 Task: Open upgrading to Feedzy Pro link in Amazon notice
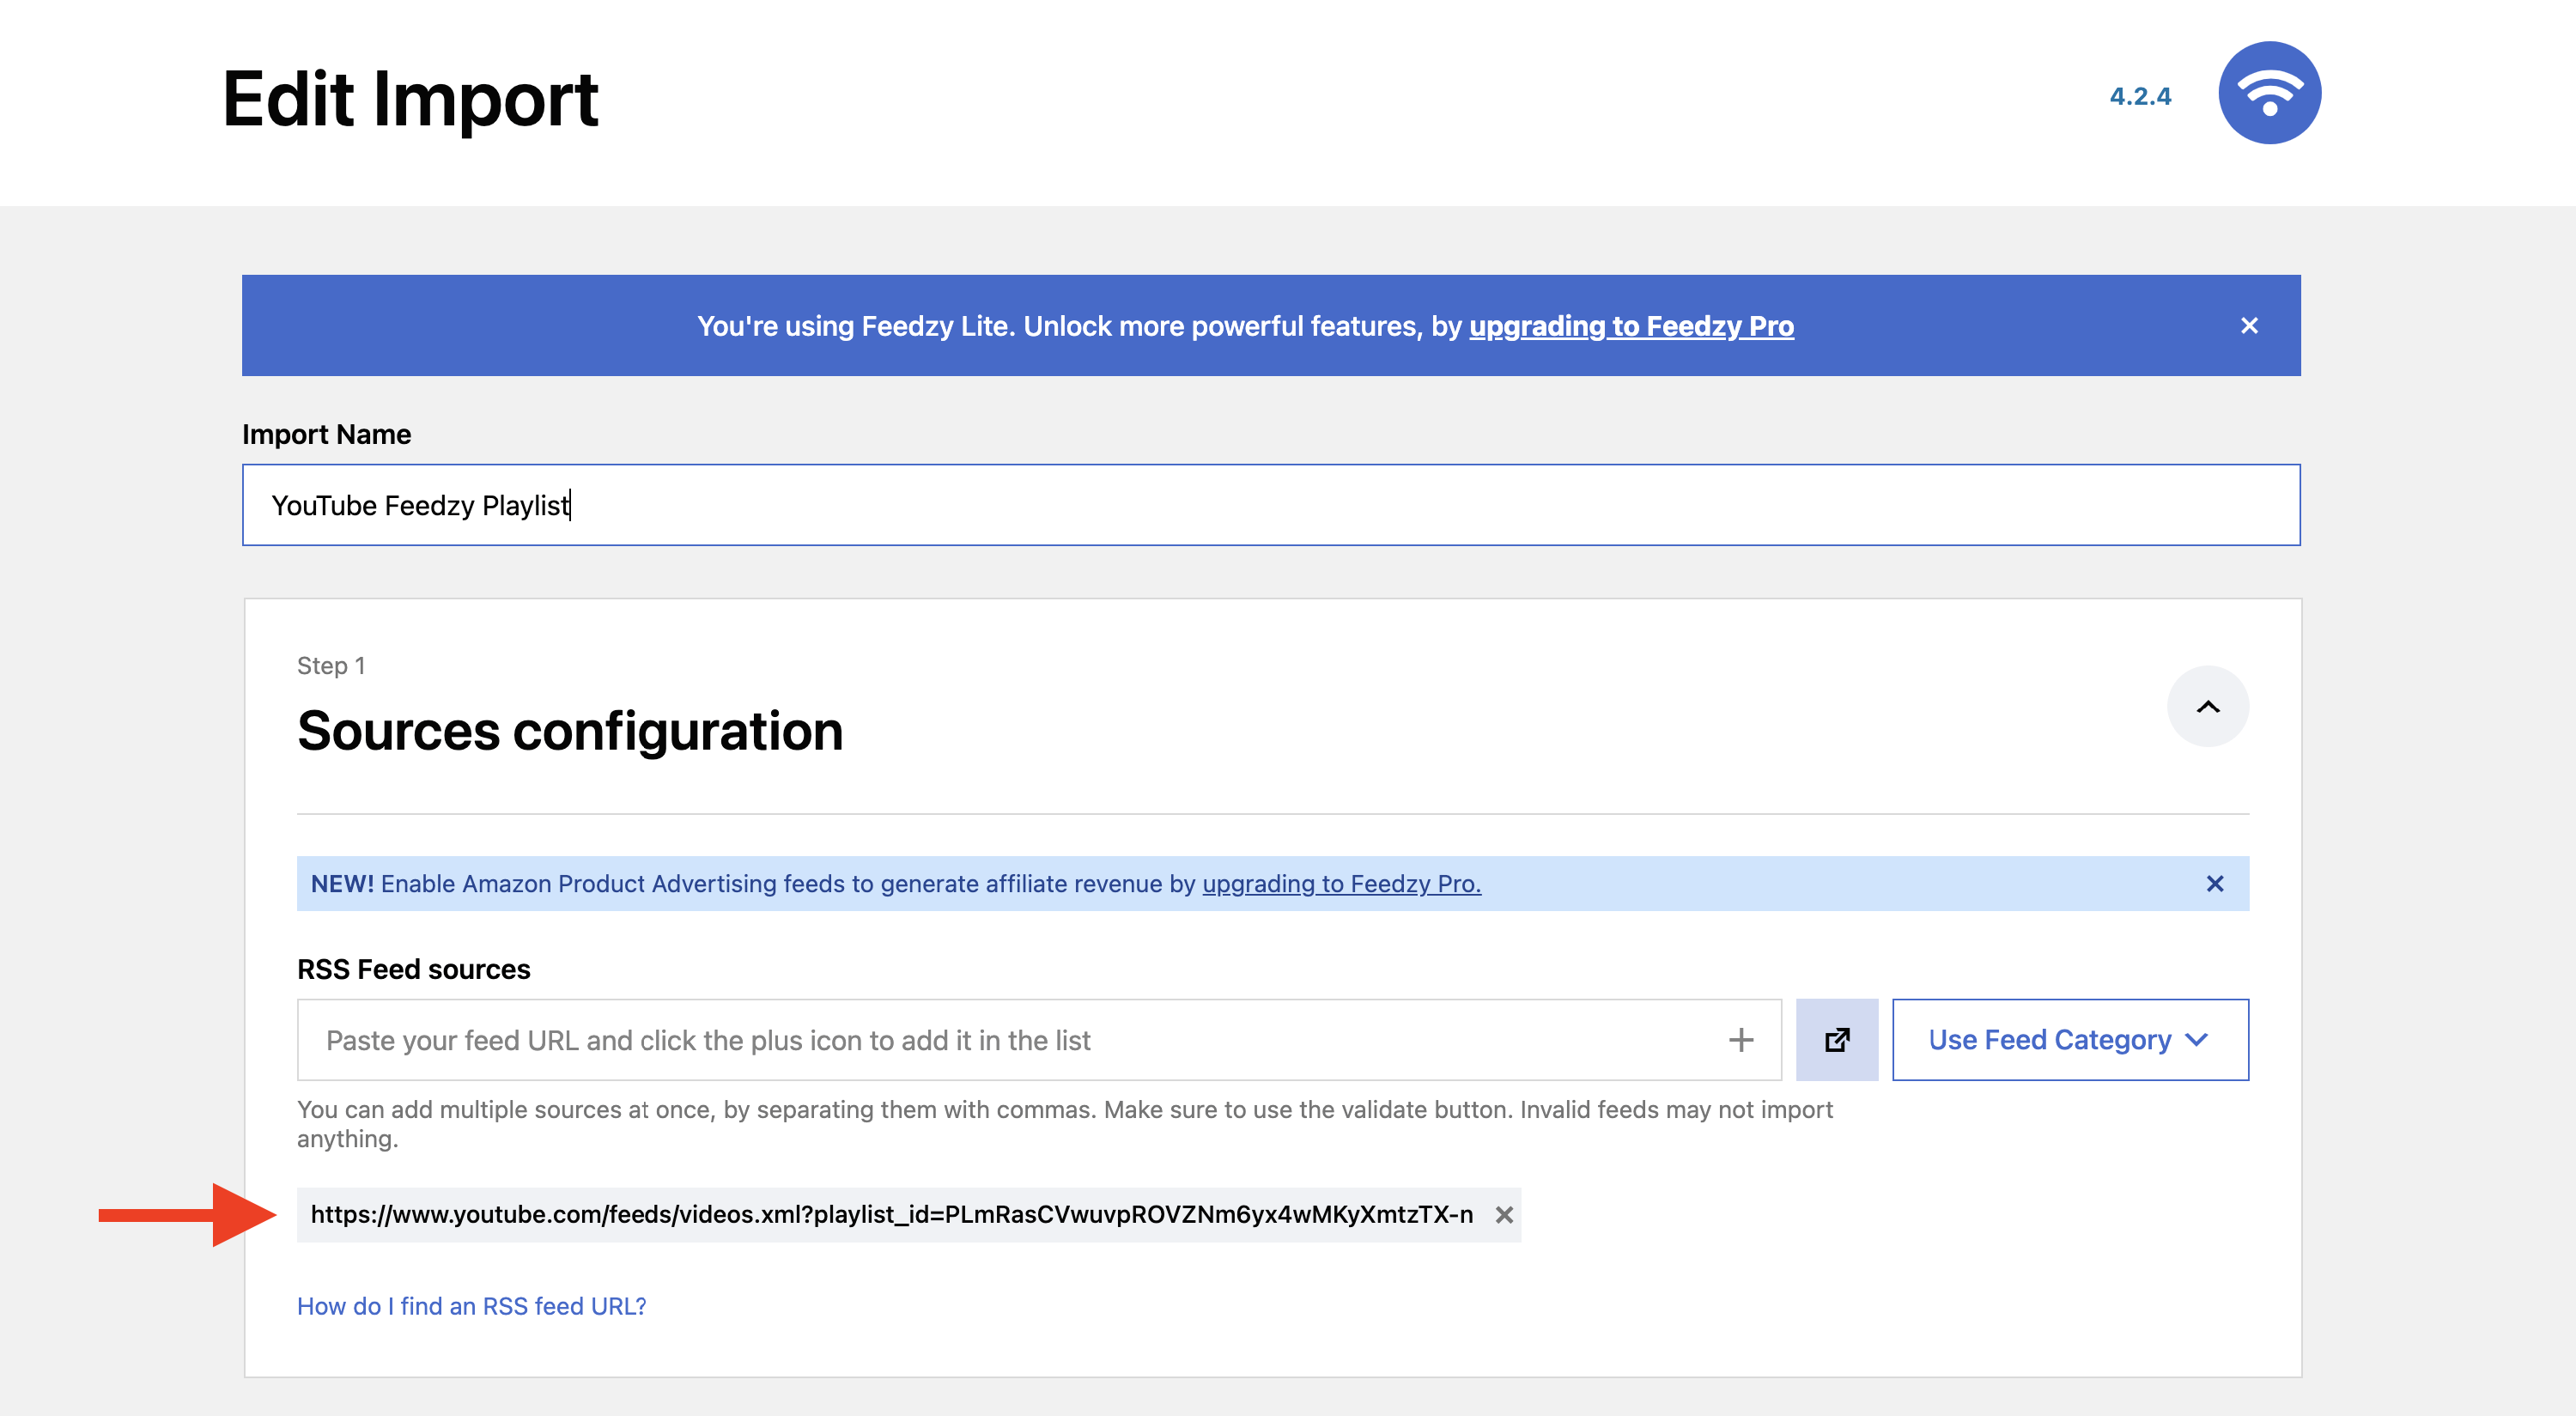pos(1340,884)
